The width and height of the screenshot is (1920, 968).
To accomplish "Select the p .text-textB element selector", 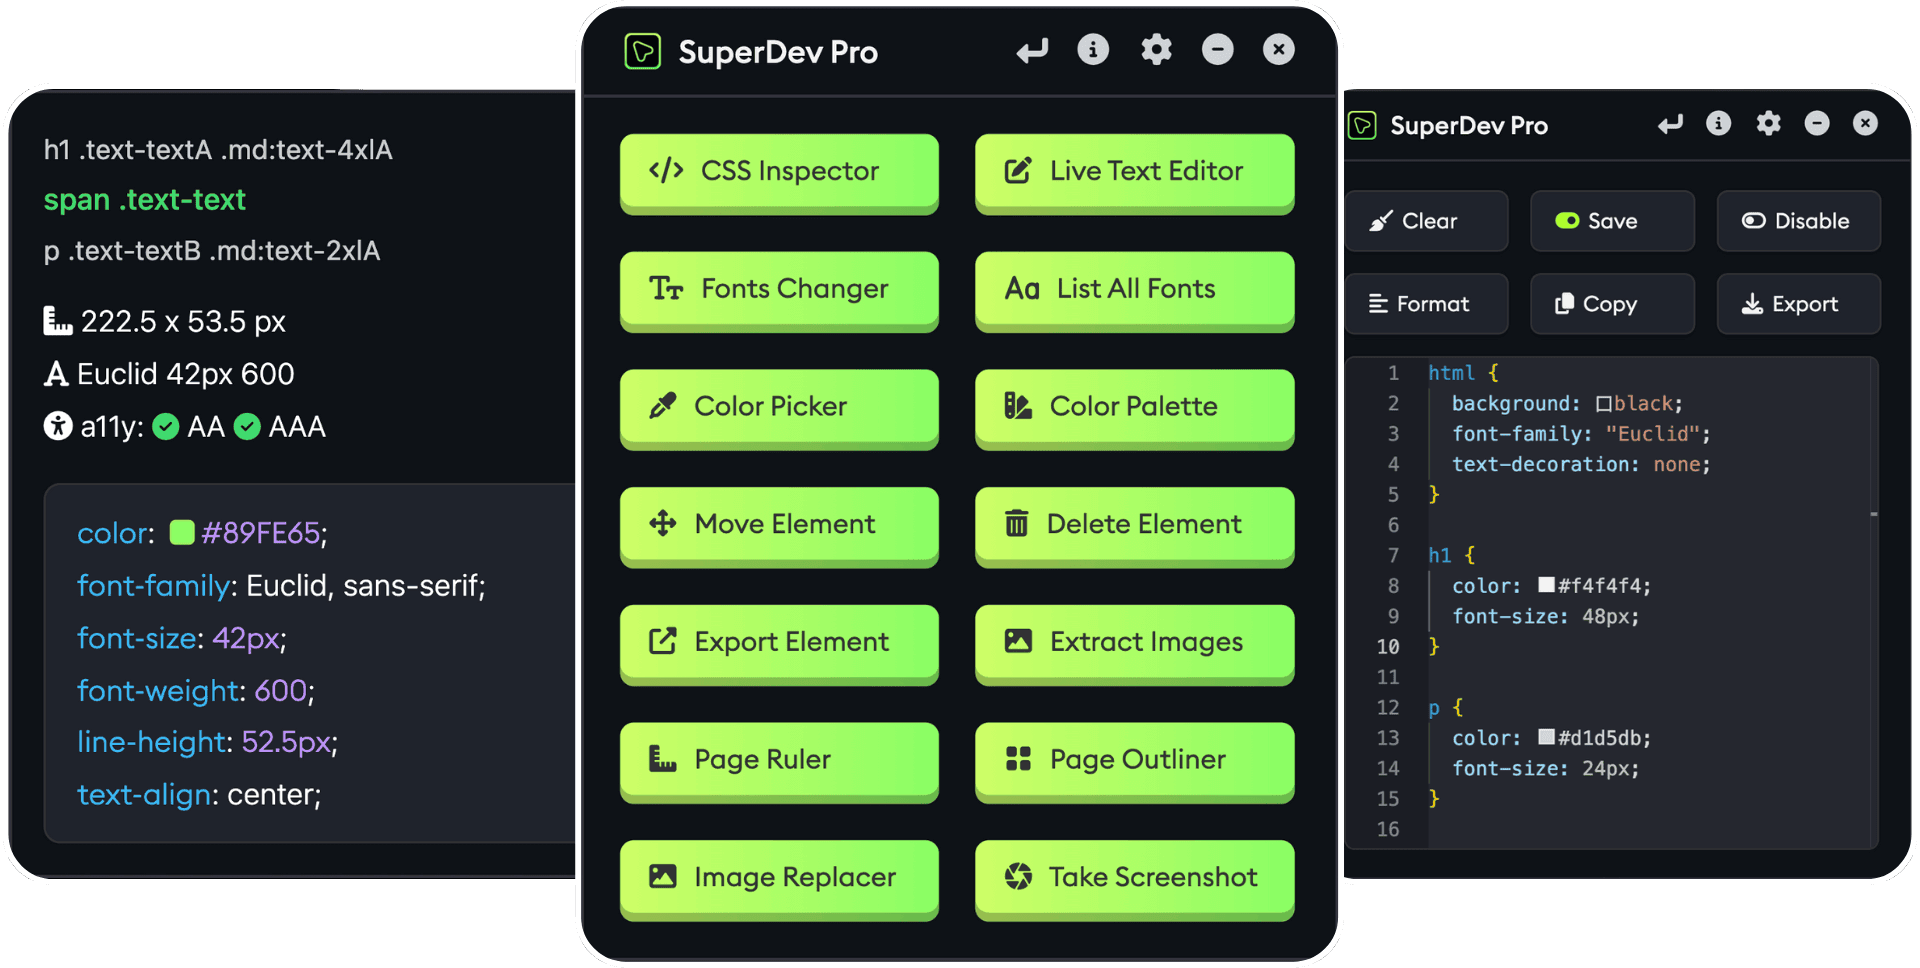I will pos(212,251).
